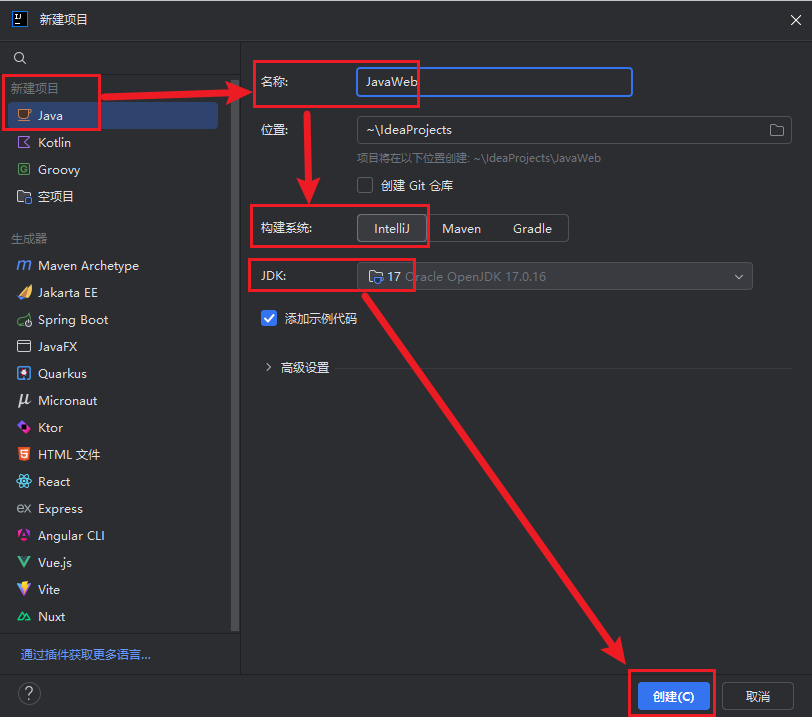
Task: Click the empty project folder icon
Action: [x=24, y=197]
